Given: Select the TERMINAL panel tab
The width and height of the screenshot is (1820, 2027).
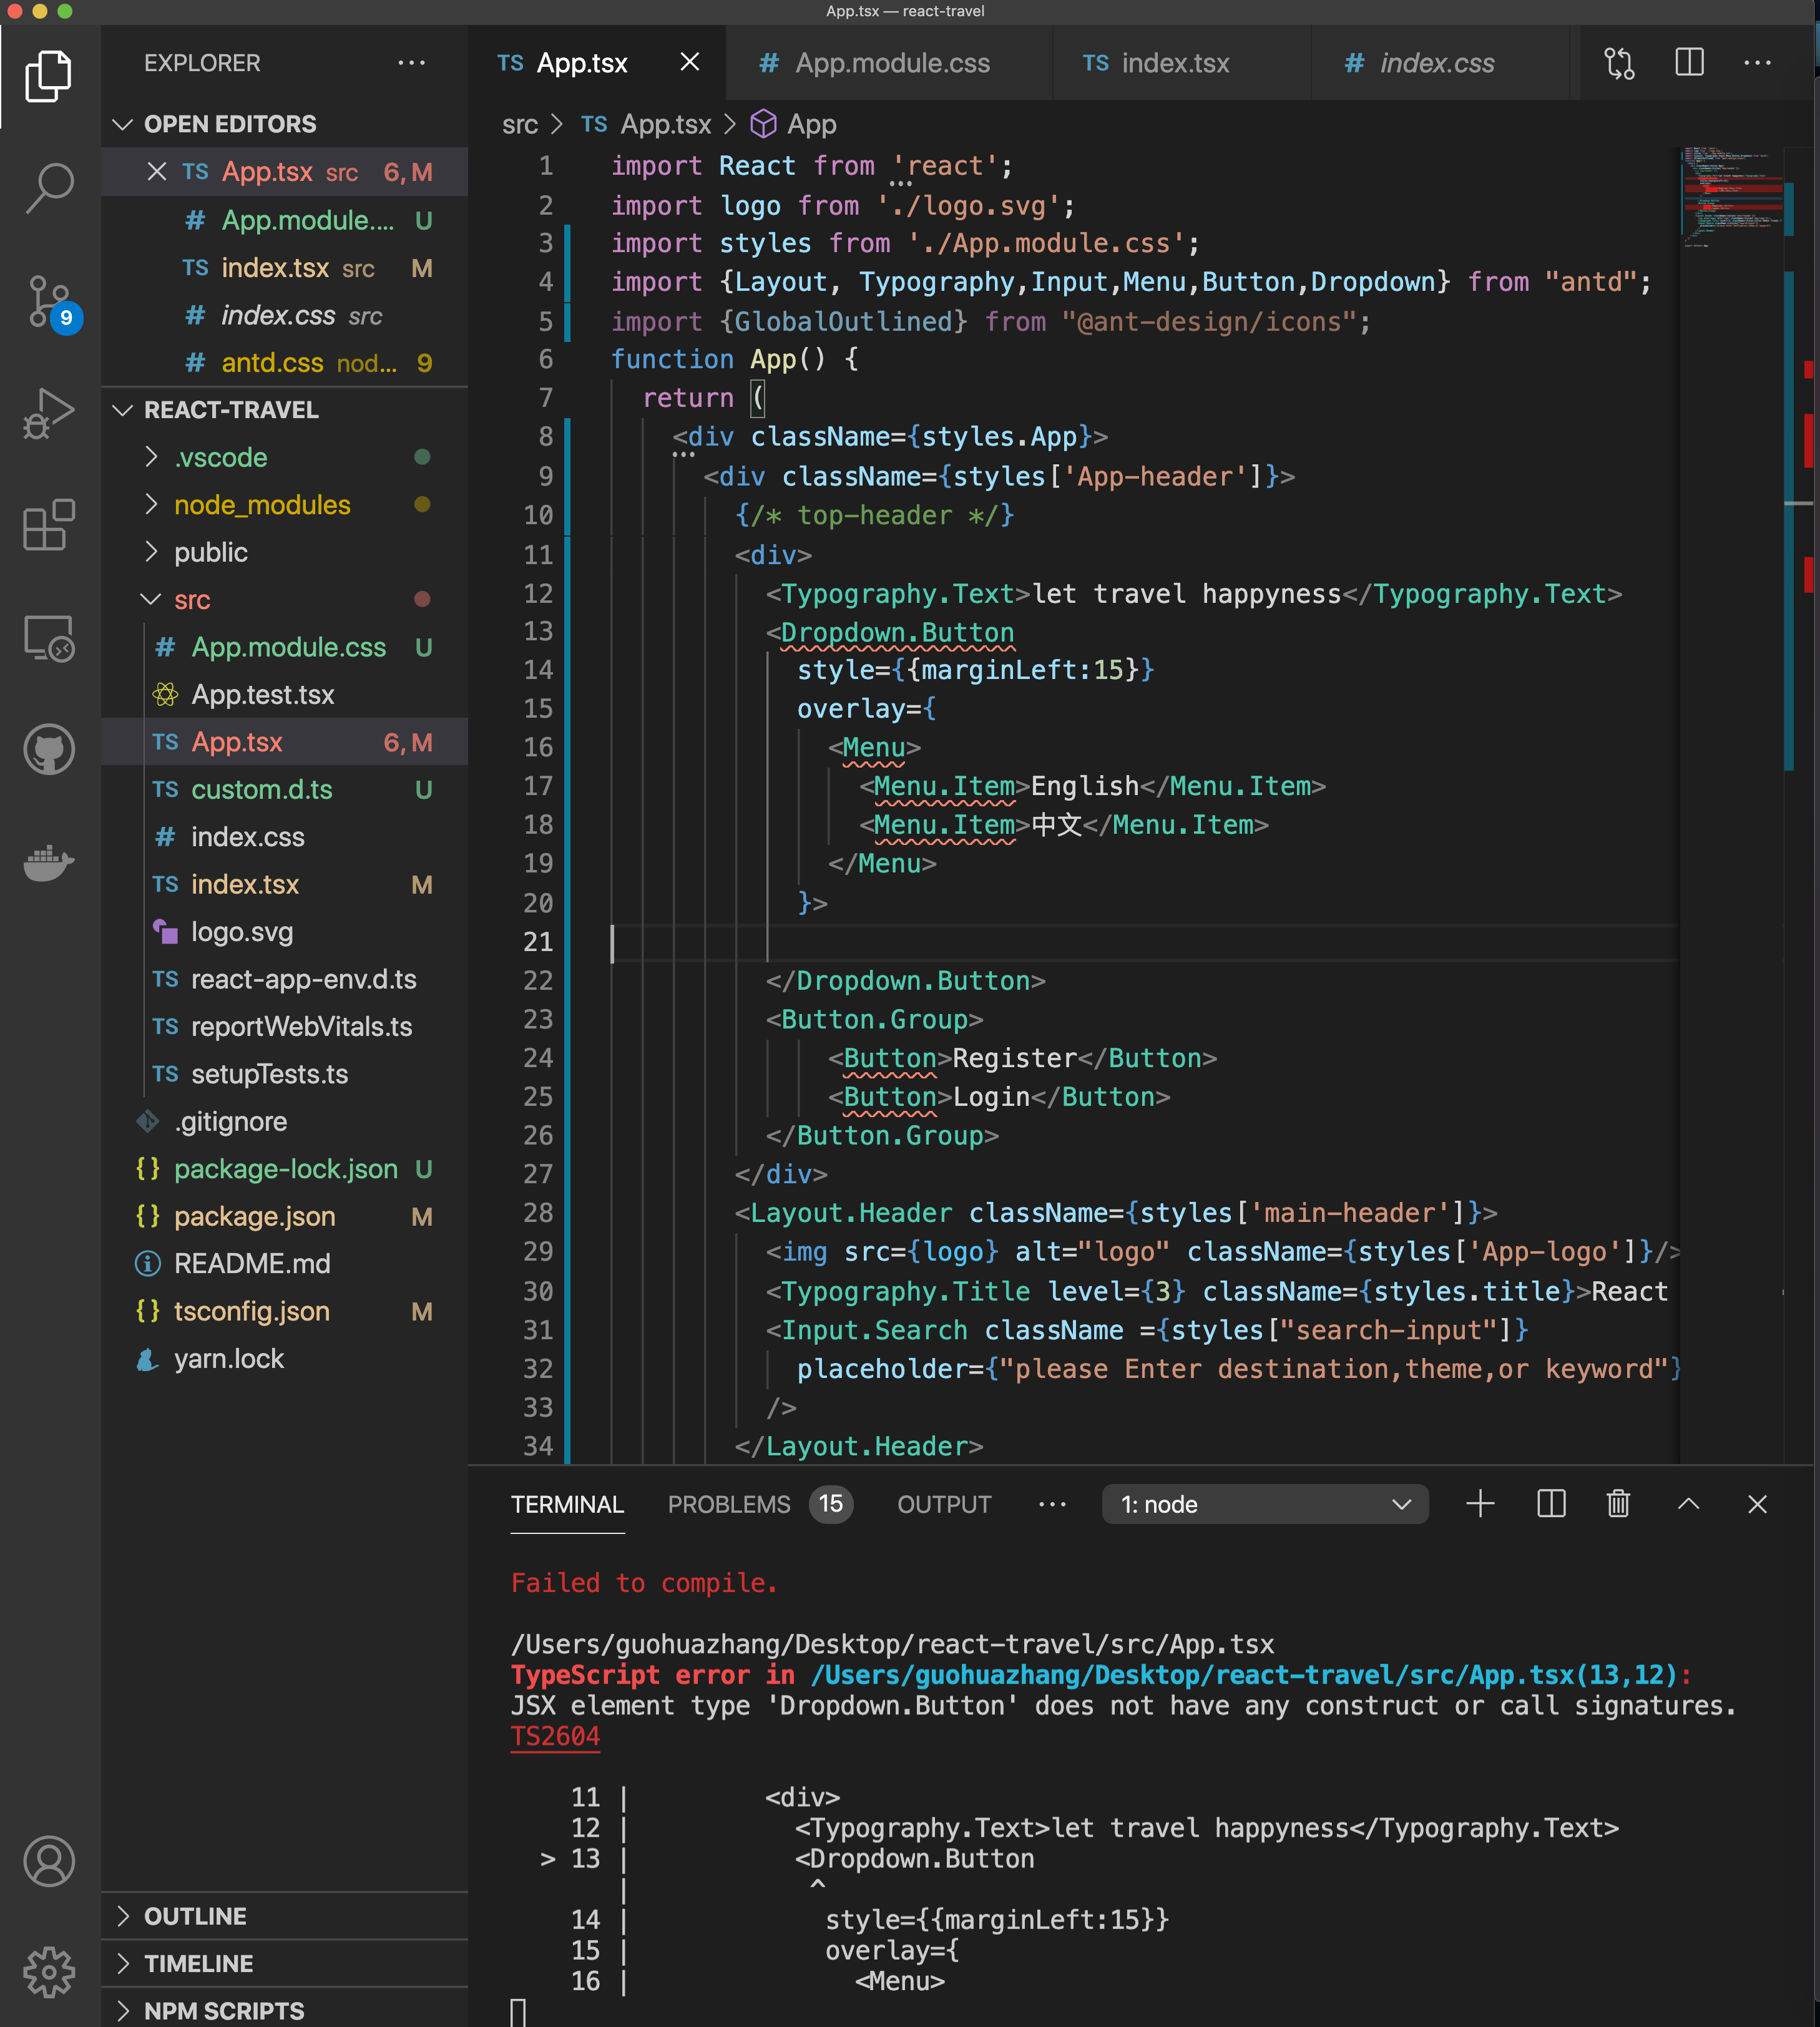Looking at the screenshot, I should click(567, 1504).
